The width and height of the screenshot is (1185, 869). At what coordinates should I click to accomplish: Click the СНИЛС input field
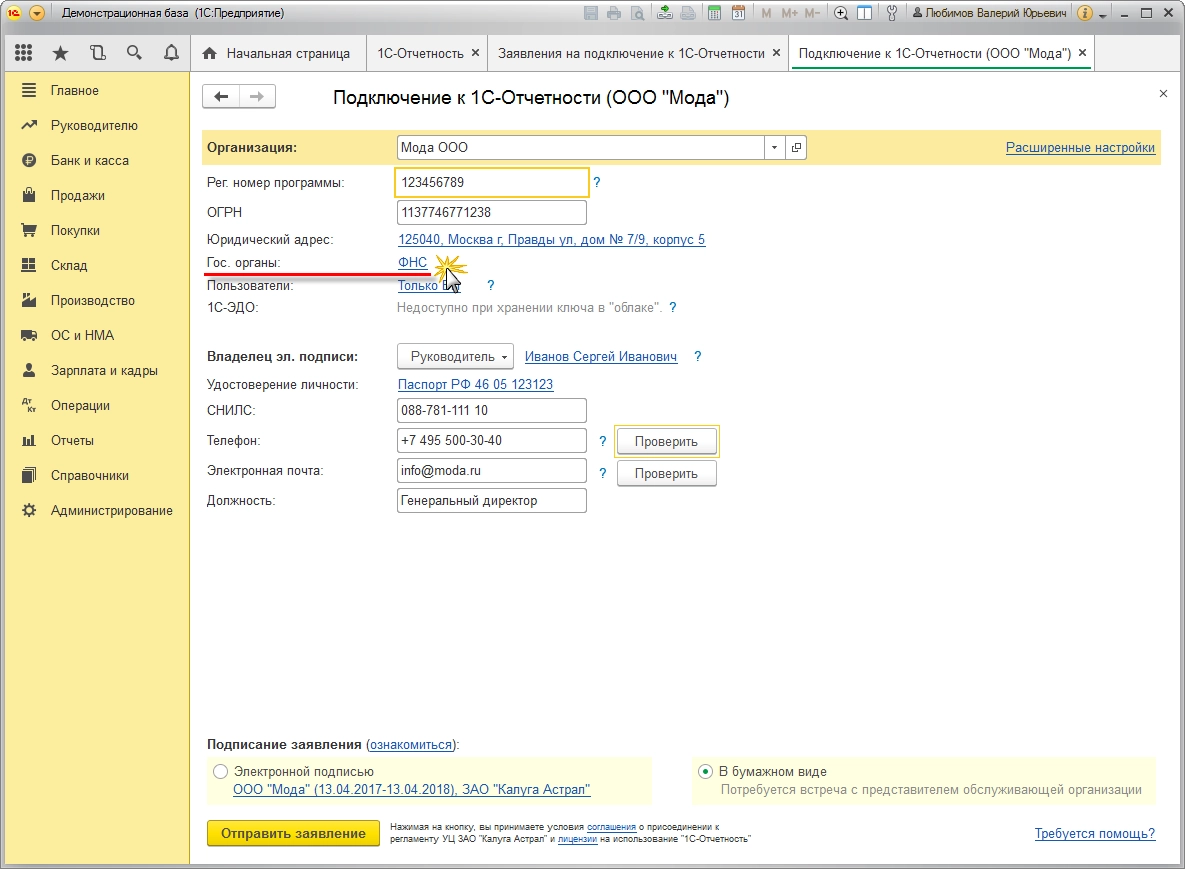click(491, 411)
